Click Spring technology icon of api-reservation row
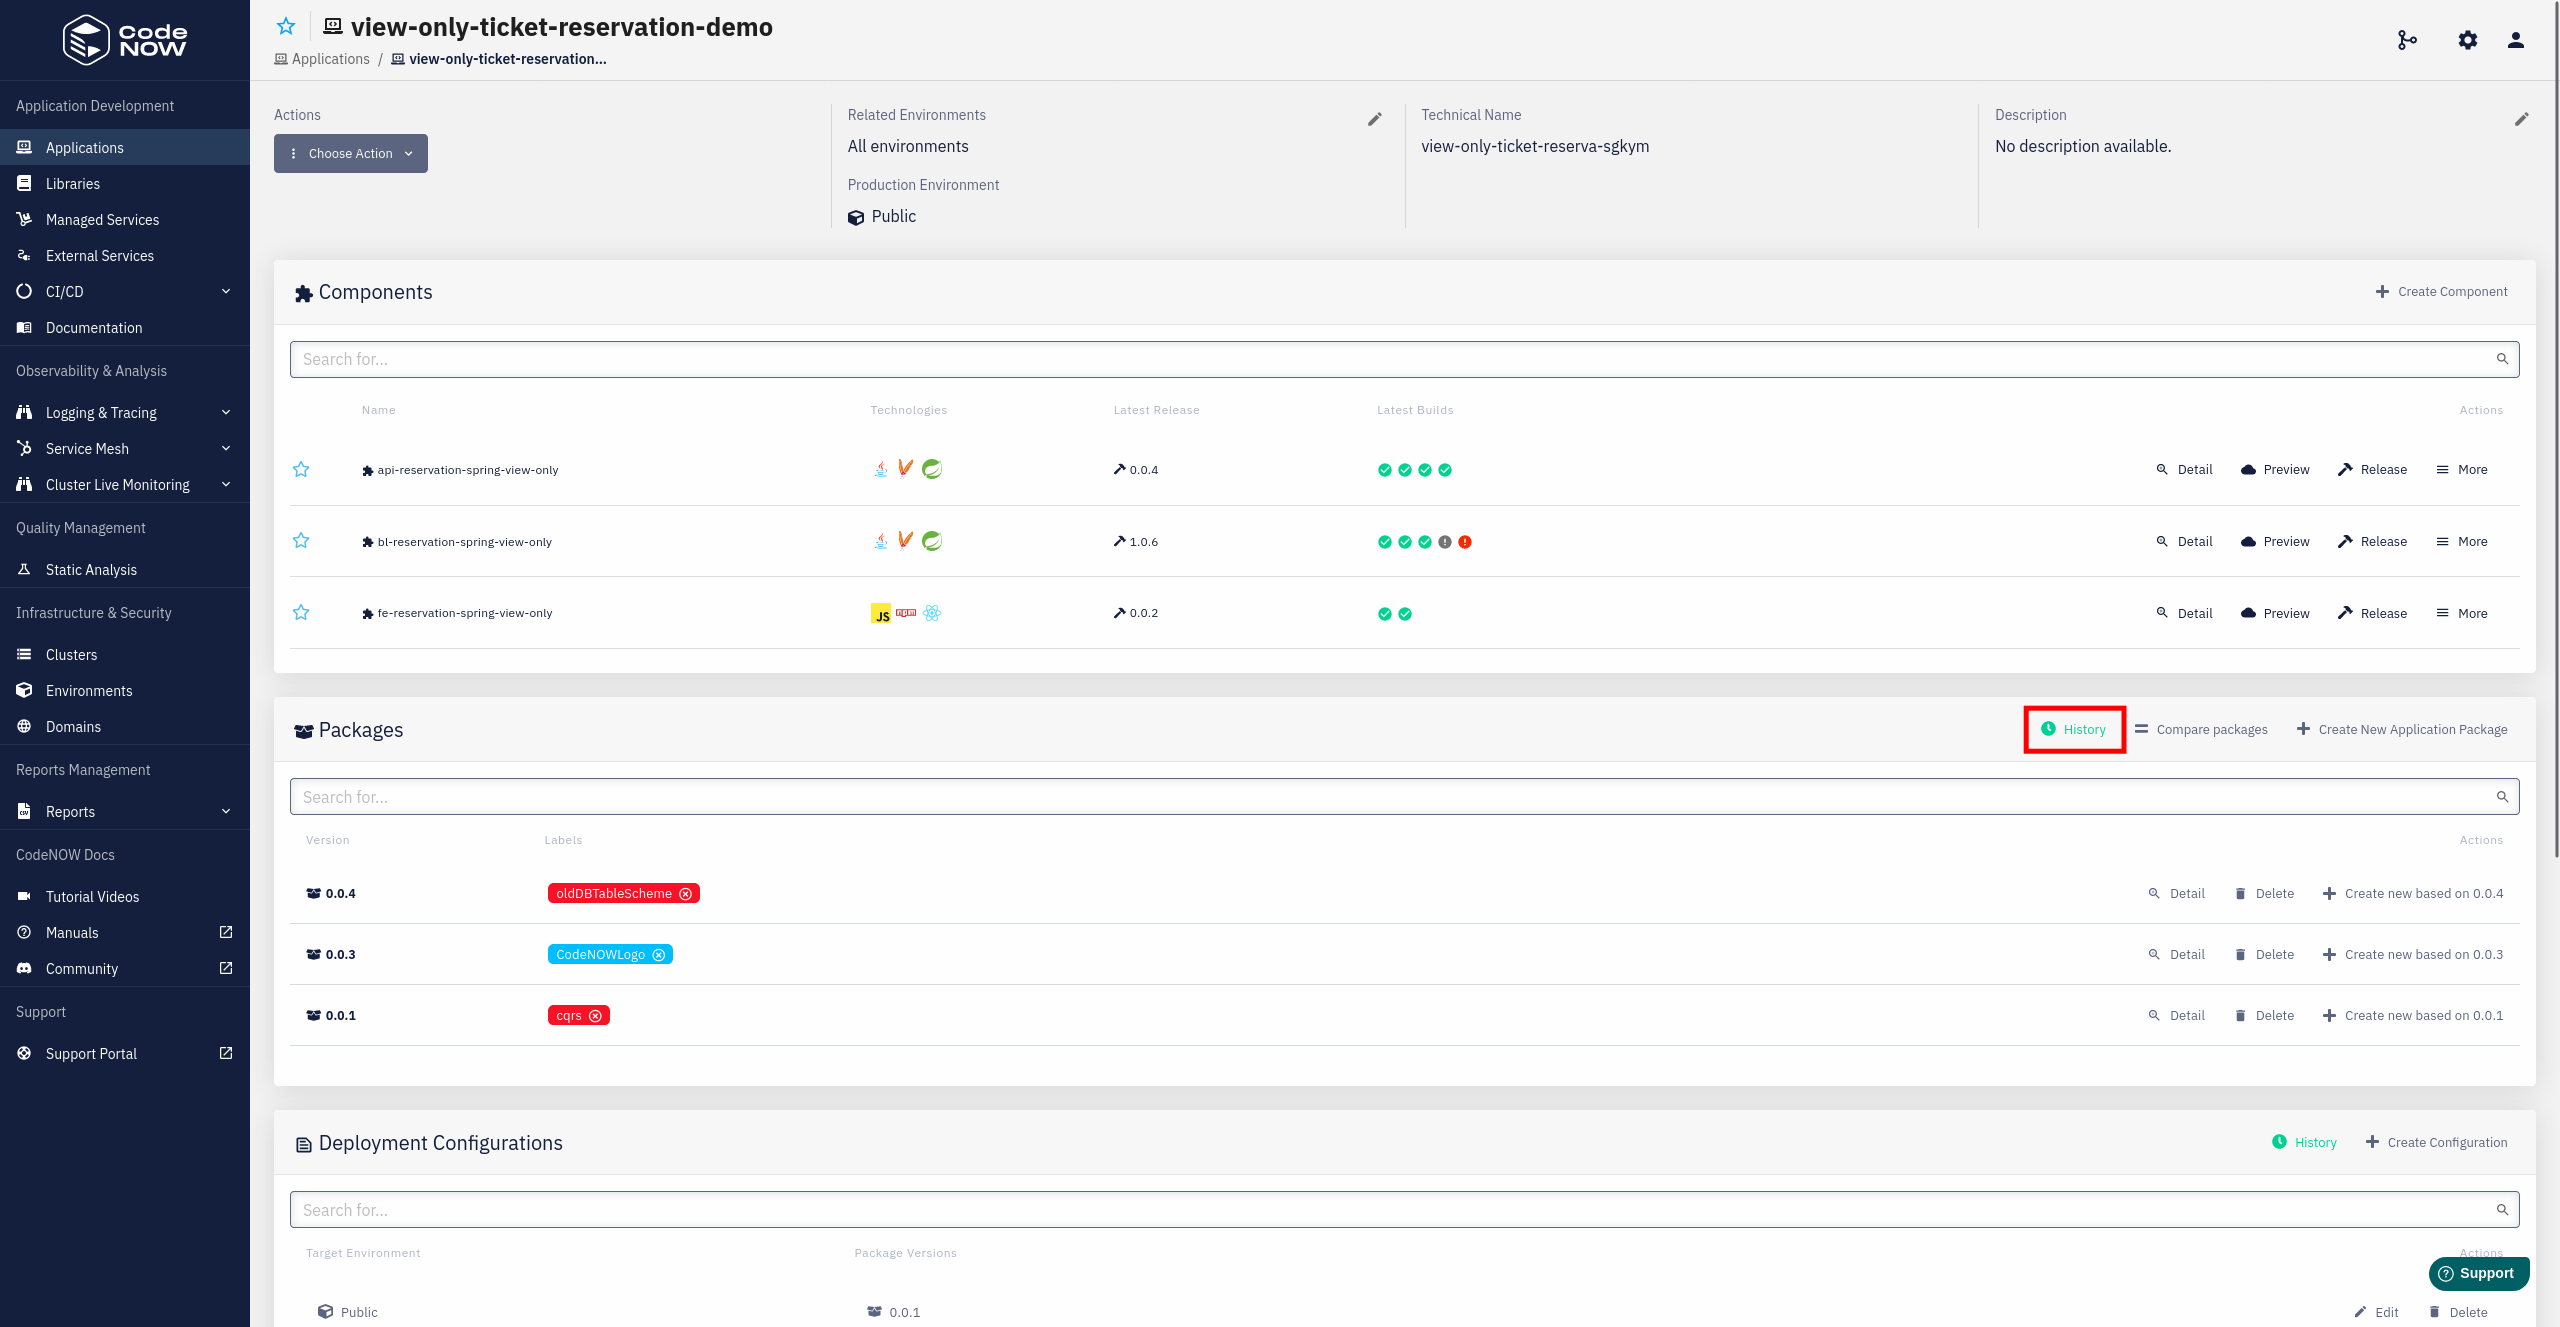 coord(932,469)
